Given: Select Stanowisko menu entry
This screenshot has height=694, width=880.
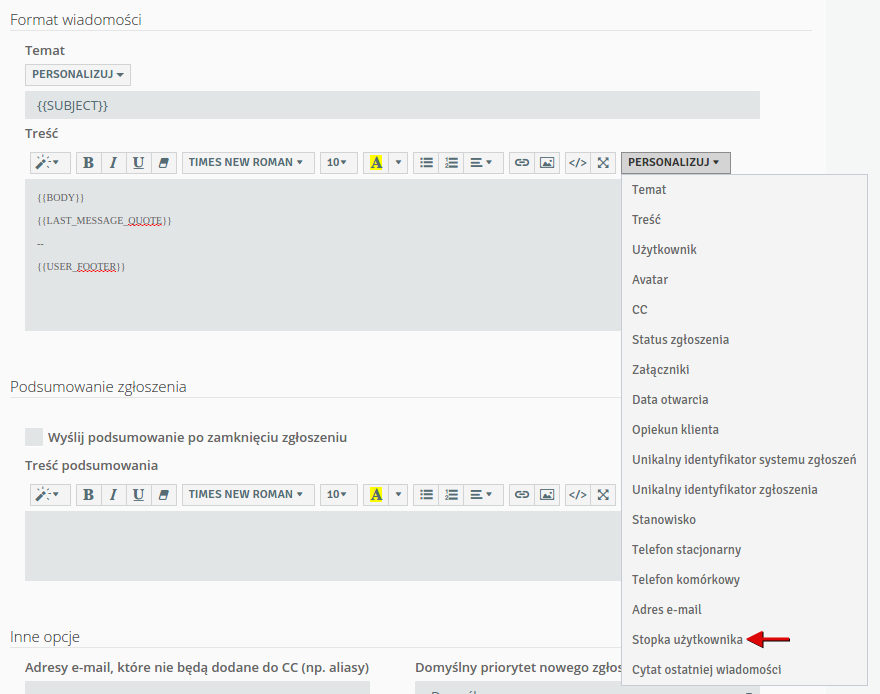Looking at the screenshot, I should click(744, 520).
